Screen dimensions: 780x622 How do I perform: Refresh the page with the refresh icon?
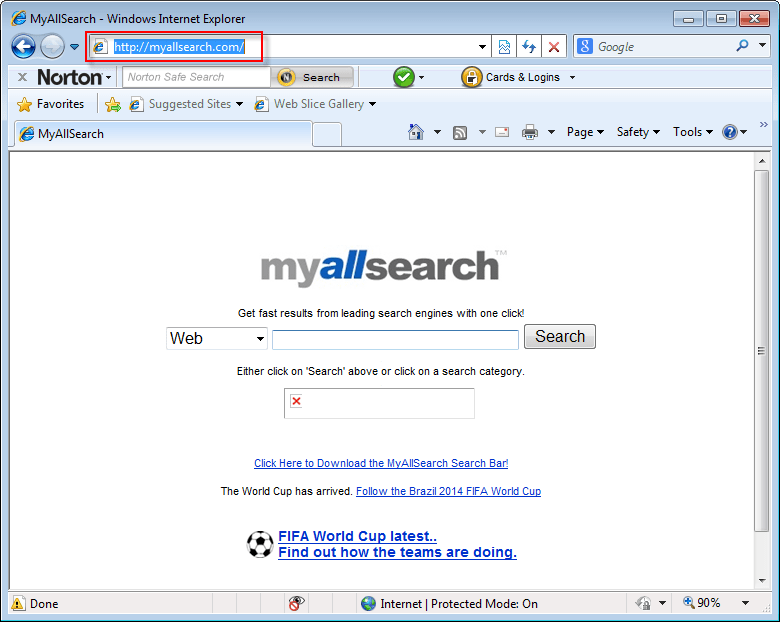tap(529, 47)
